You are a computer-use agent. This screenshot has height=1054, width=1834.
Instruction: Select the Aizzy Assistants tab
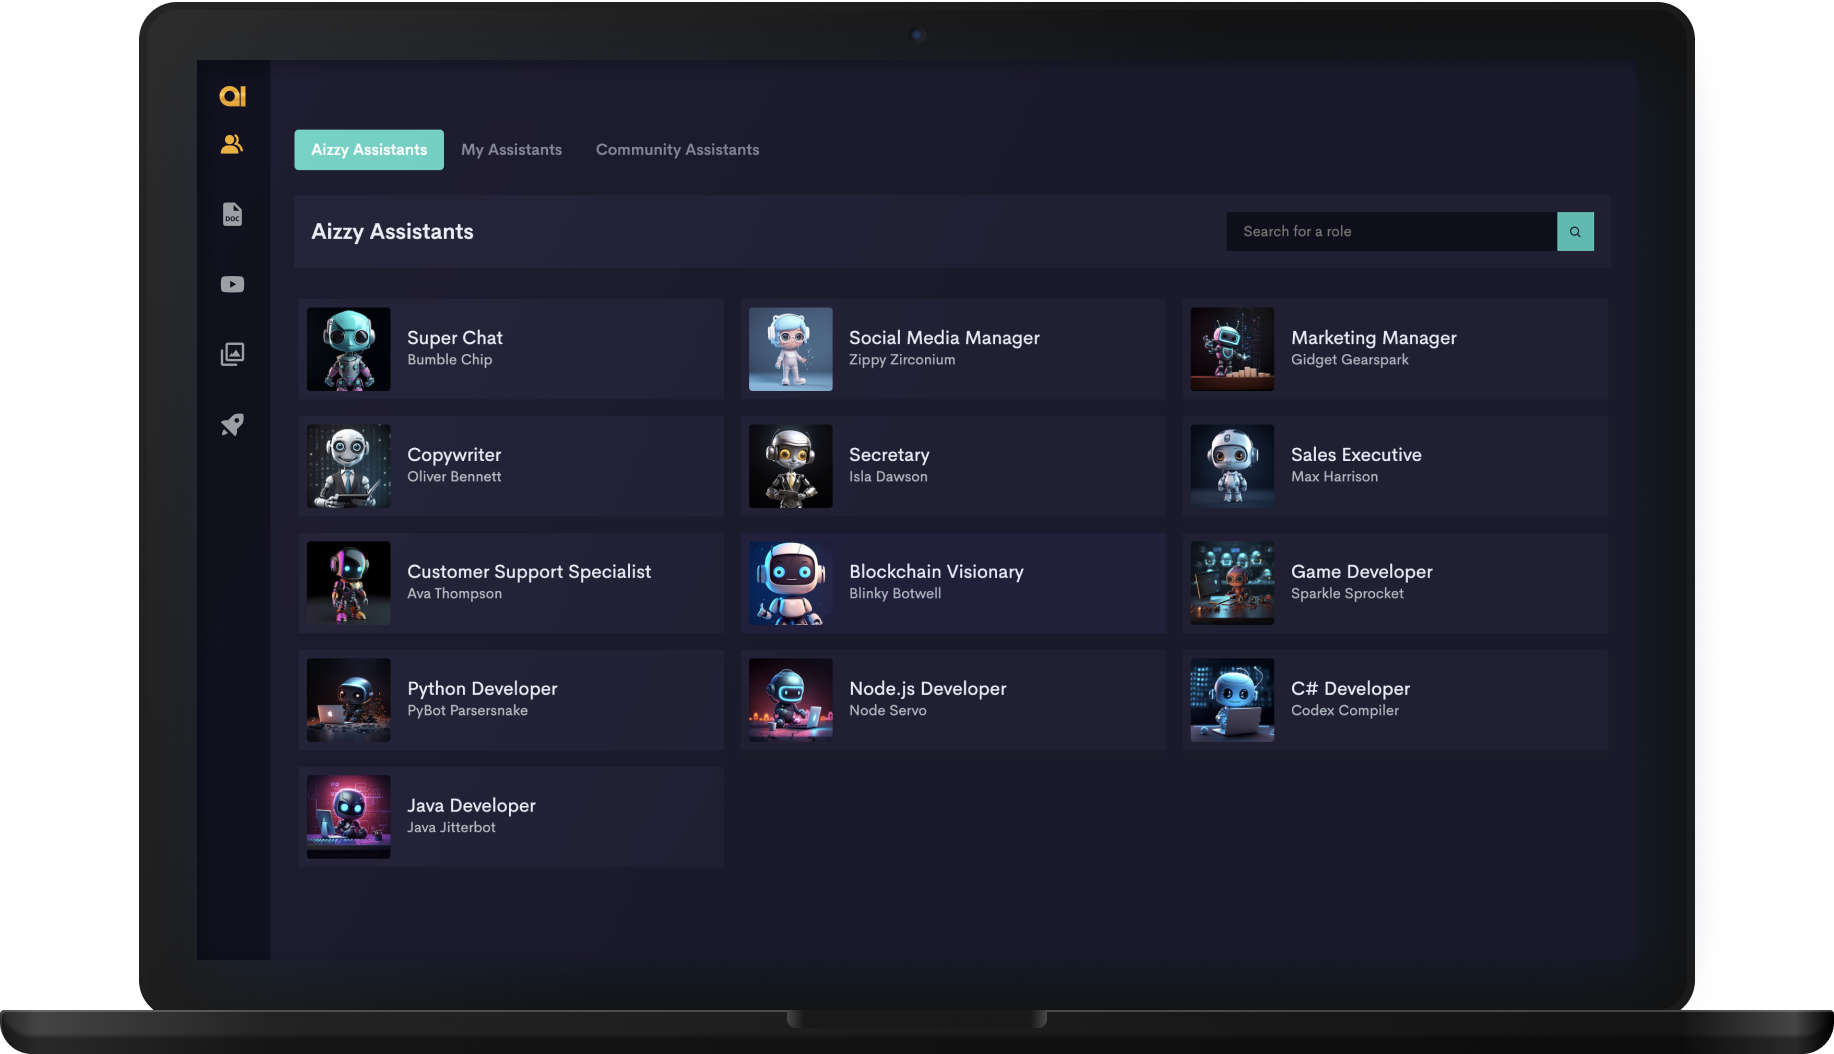pyautogui.click(x=369, y=150)
